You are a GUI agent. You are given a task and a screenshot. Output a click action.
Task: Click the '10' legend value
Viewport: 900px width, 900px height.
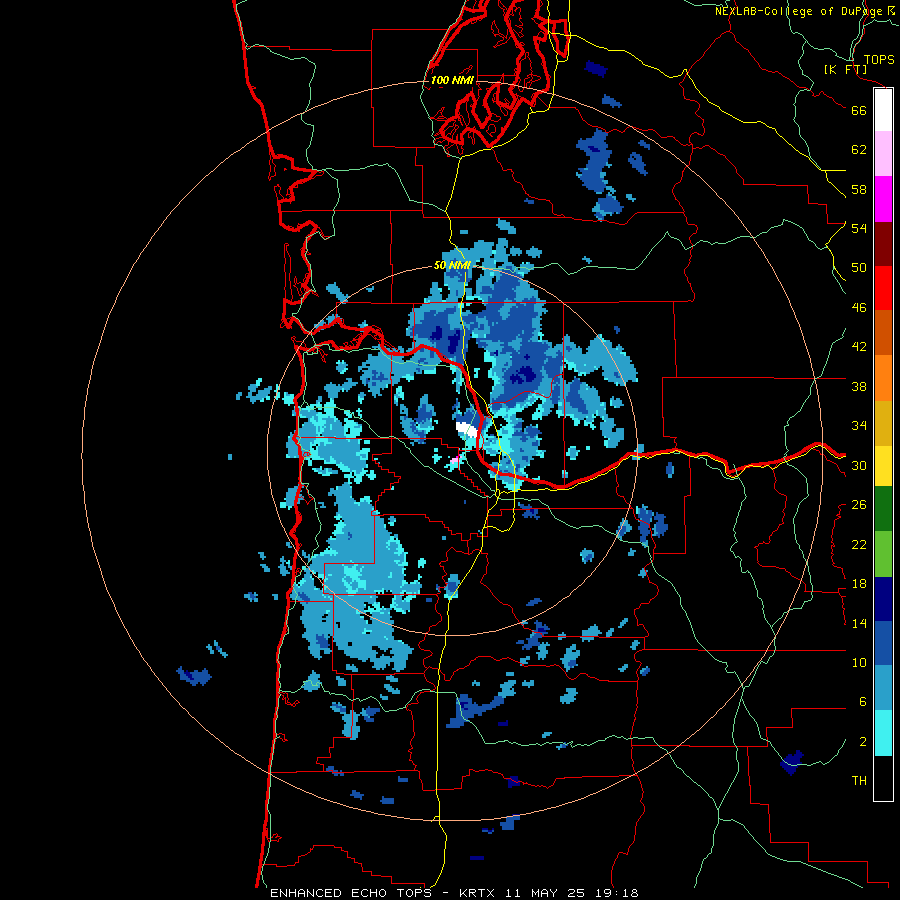point(859,662)
